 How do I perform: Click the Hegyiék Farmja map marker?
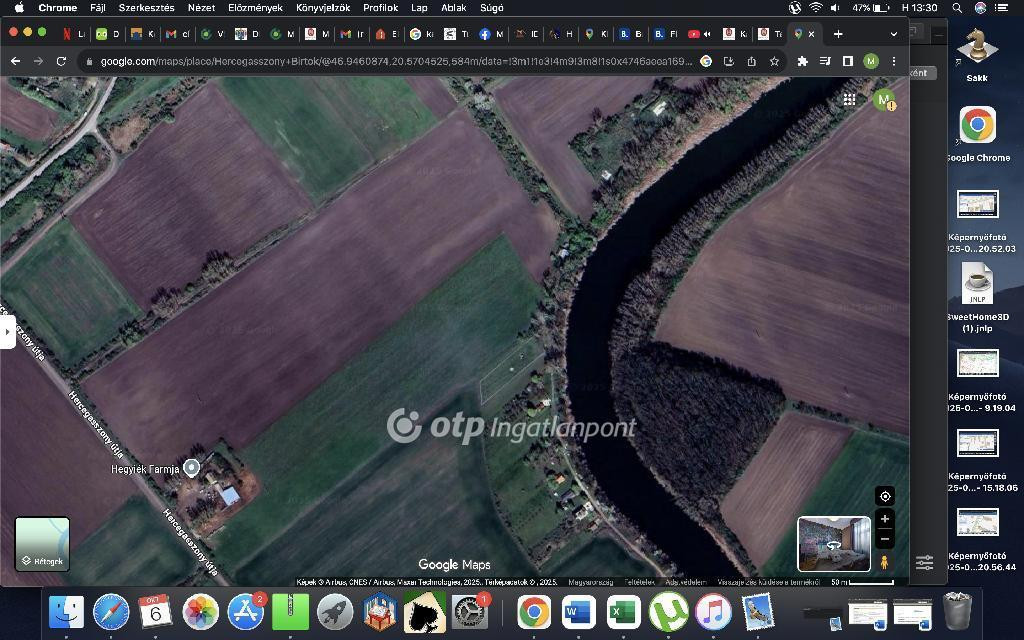(192, 467)
